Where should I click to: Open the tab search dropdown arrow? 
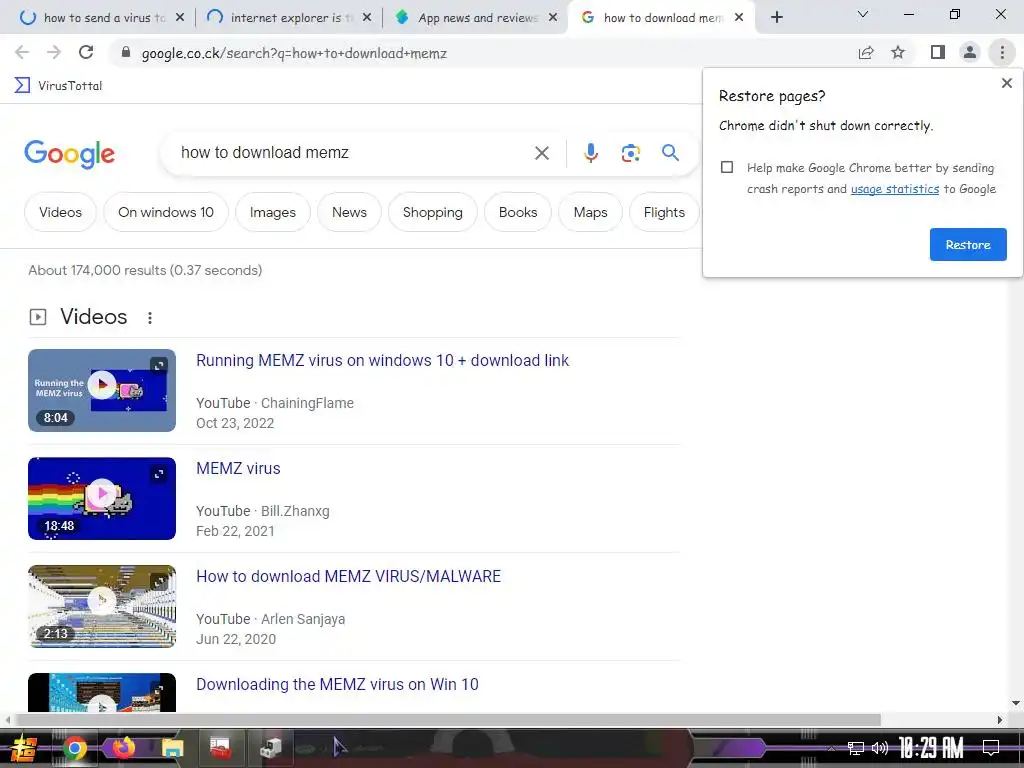[863, 14]
